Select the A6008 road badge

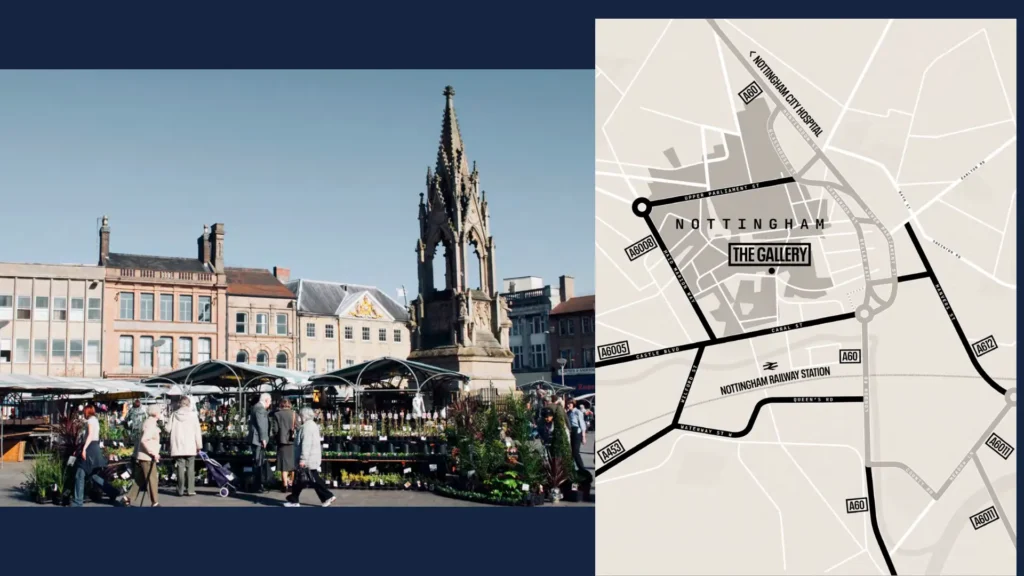pos(641,247)
